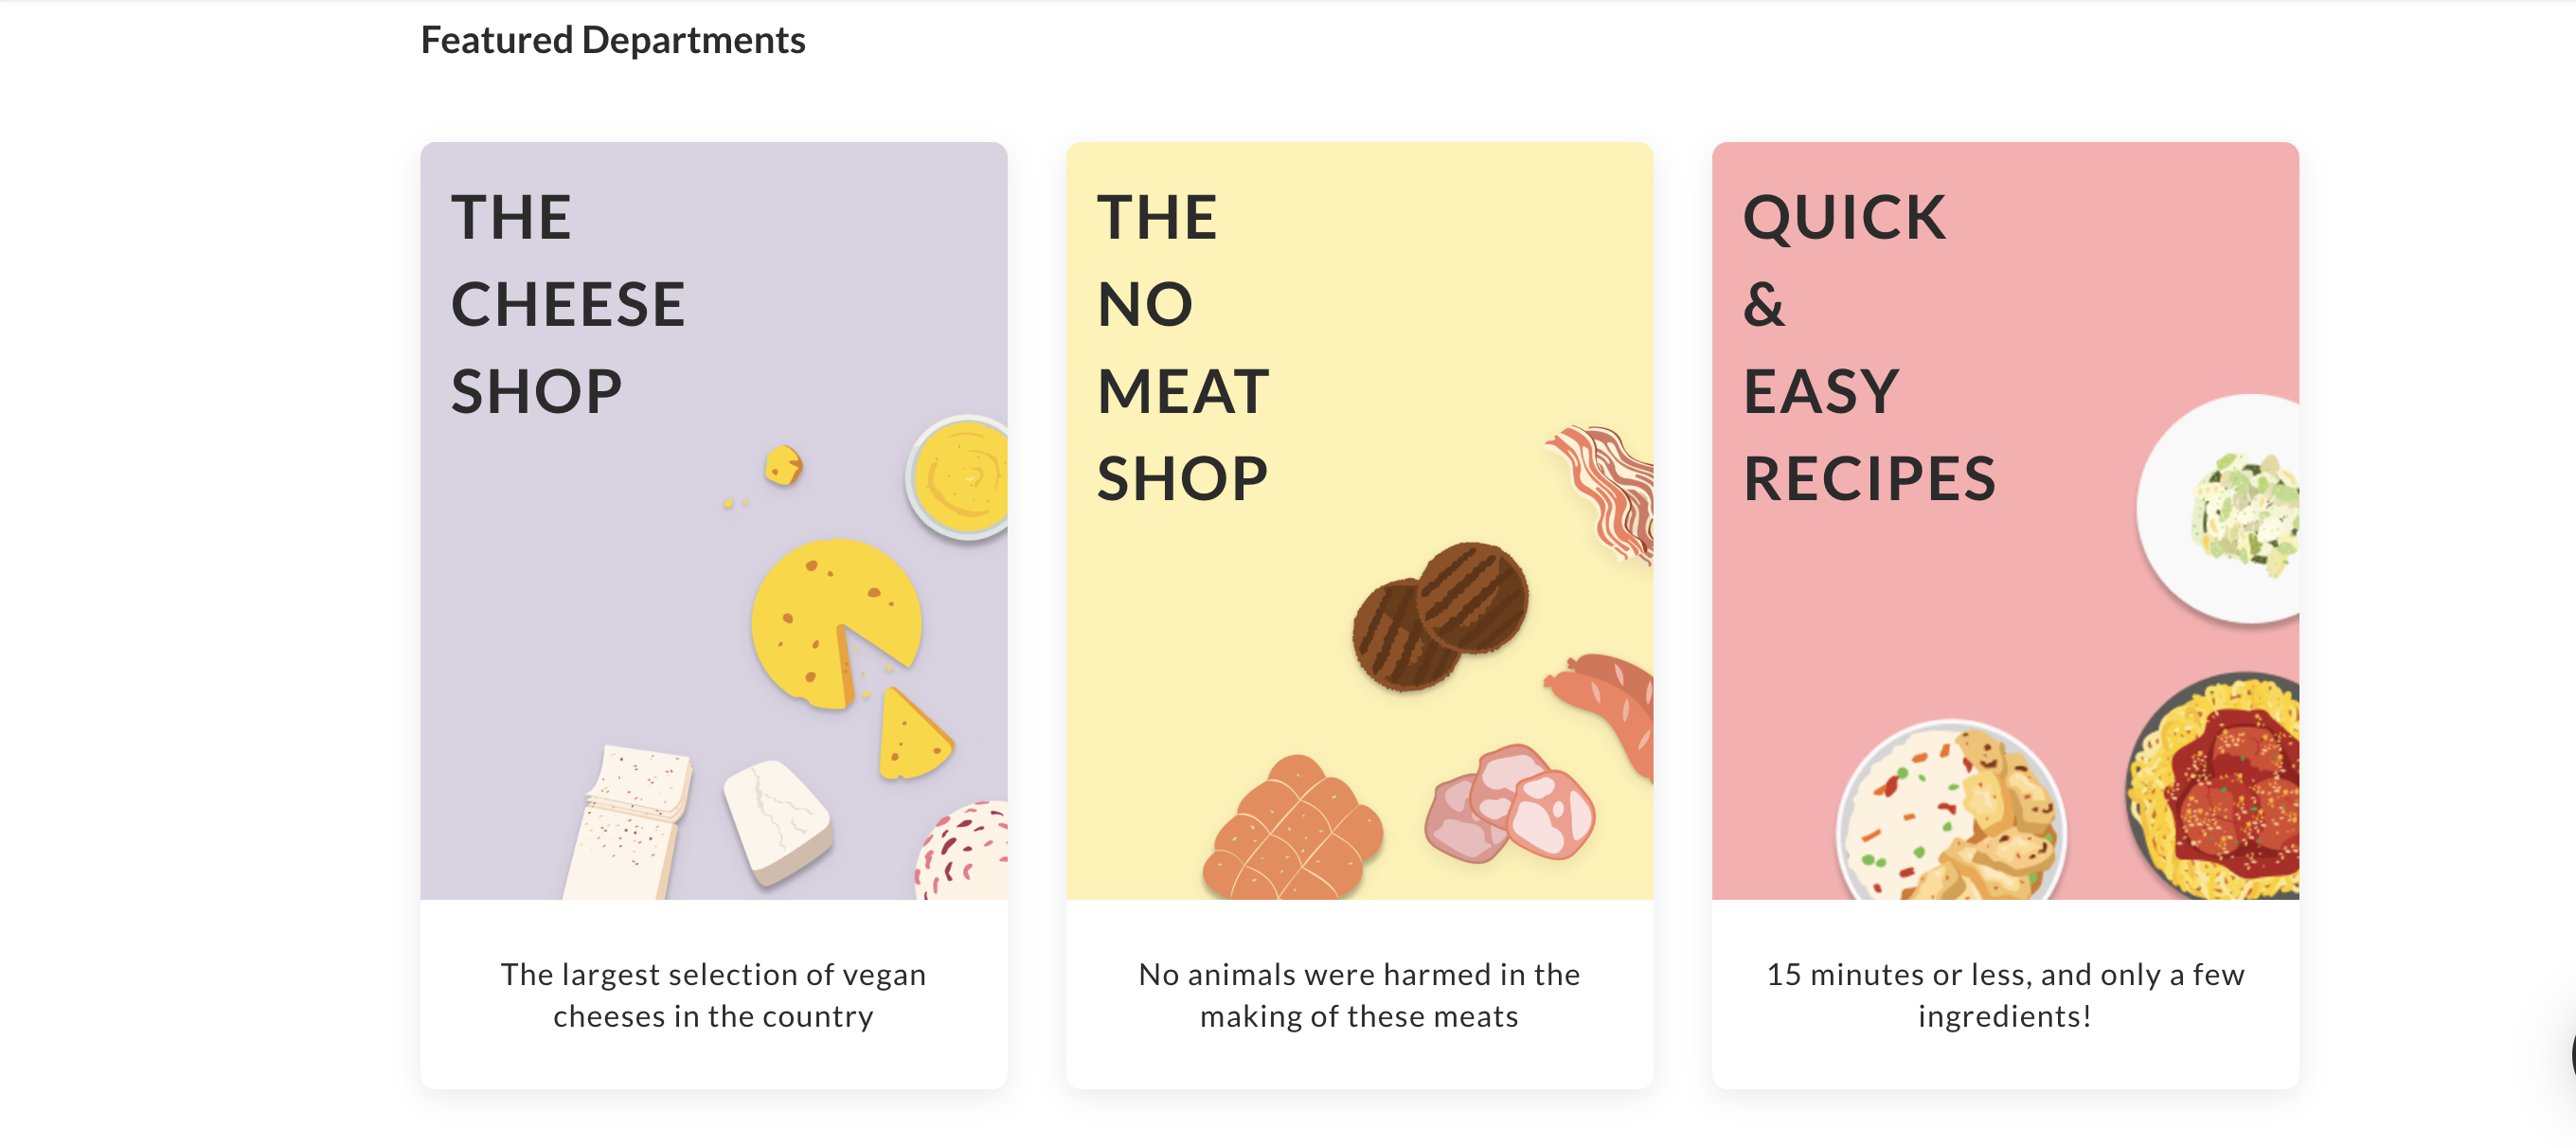
Task: Click the vegan cheeses description text
Action: click(x=713, y=995)
